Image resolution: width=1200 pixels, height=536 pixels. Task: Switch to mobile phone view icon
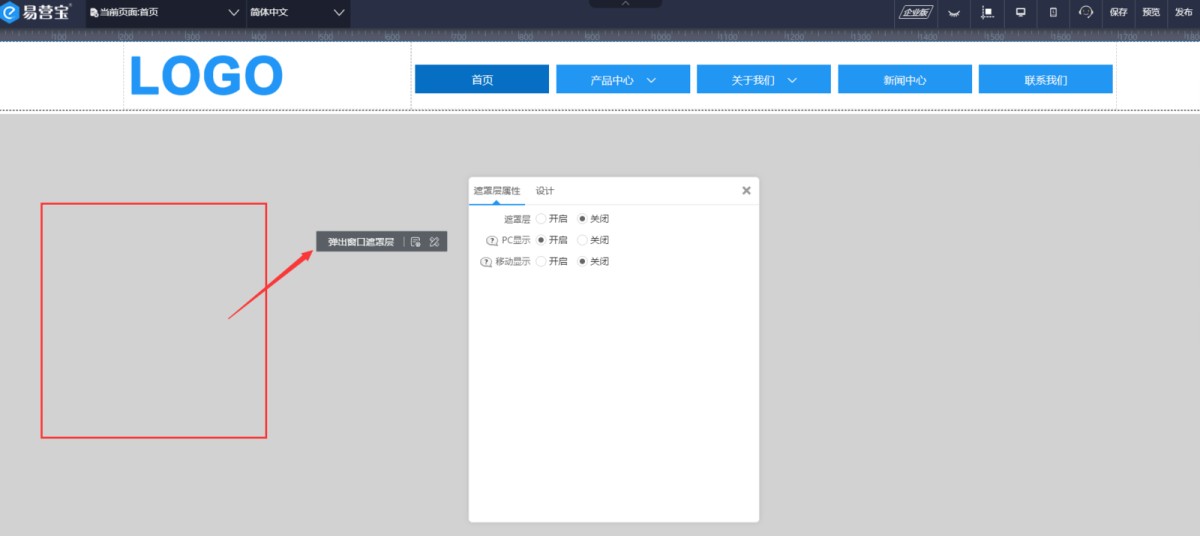coord(1053,13)
